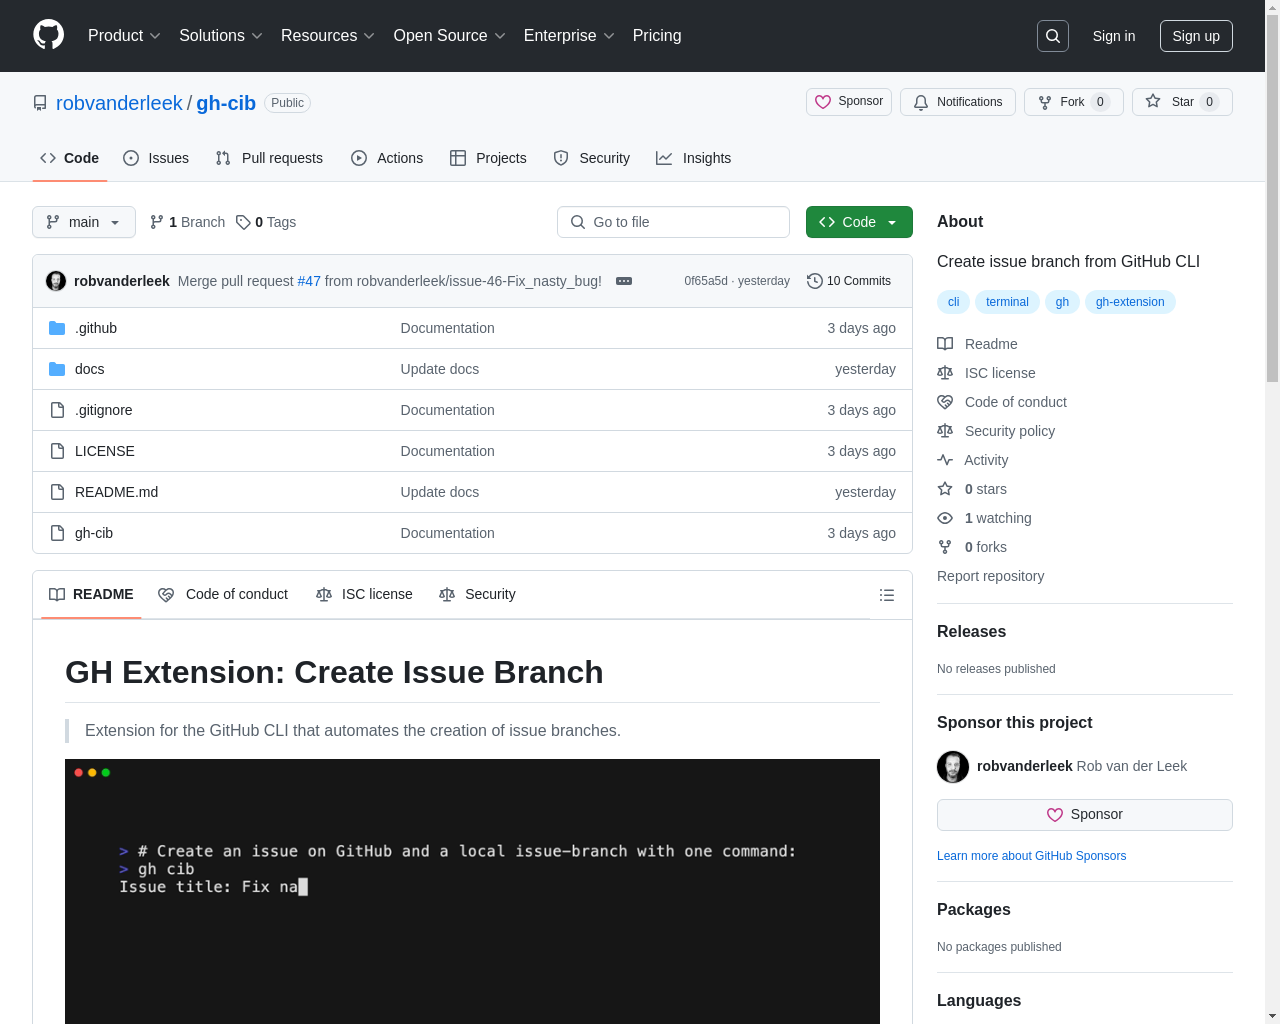Open the Security tab in repo navigation
Viewport: 1280px width, 1024px height.
592,158
